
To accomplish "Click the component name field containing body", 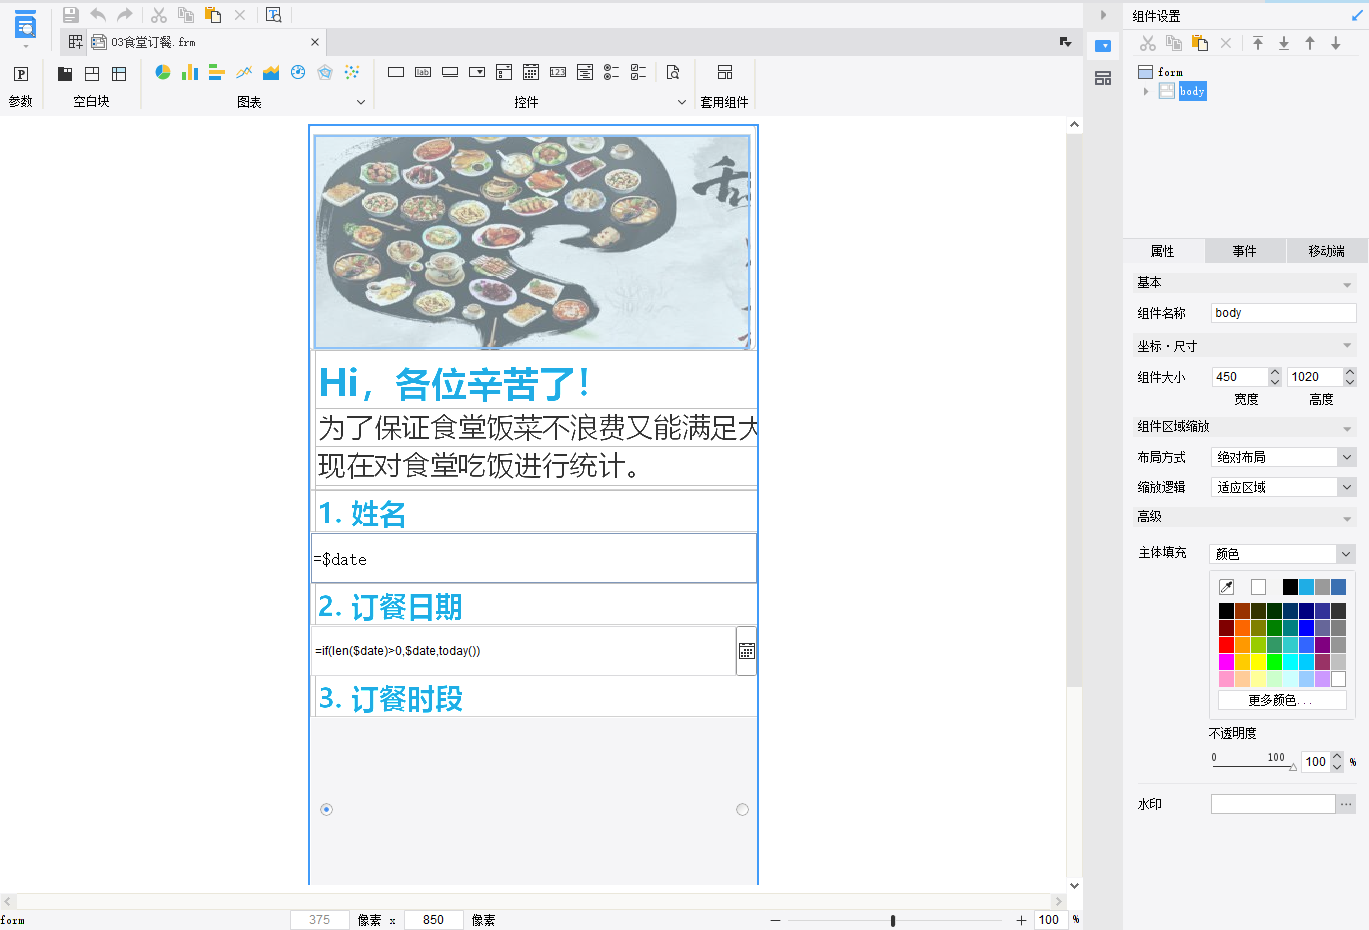I will point(1284,313).
